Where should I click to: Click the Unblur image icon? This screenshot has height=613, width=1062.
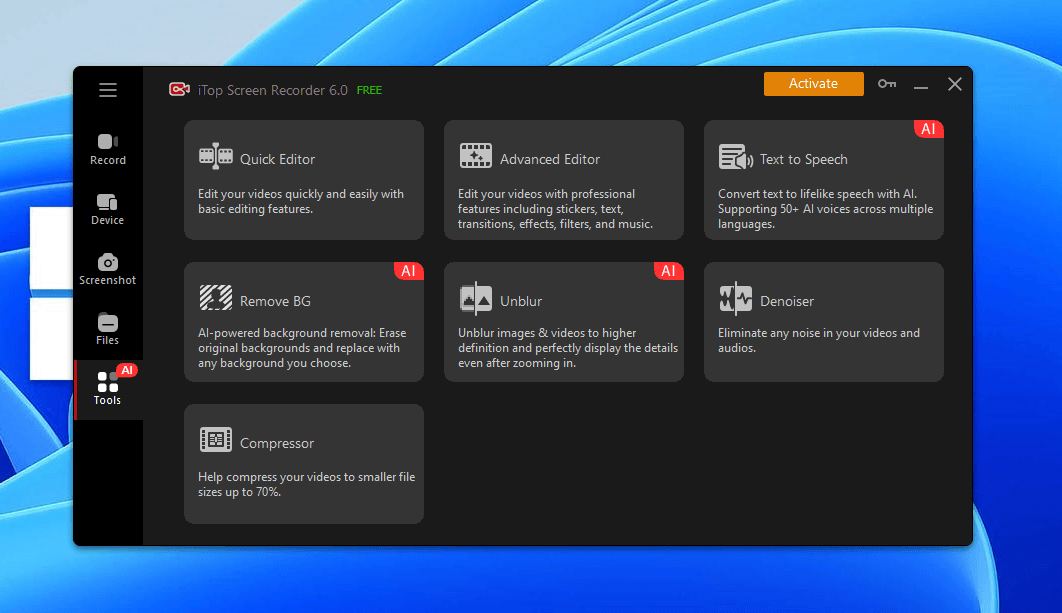tap(475, 298)
